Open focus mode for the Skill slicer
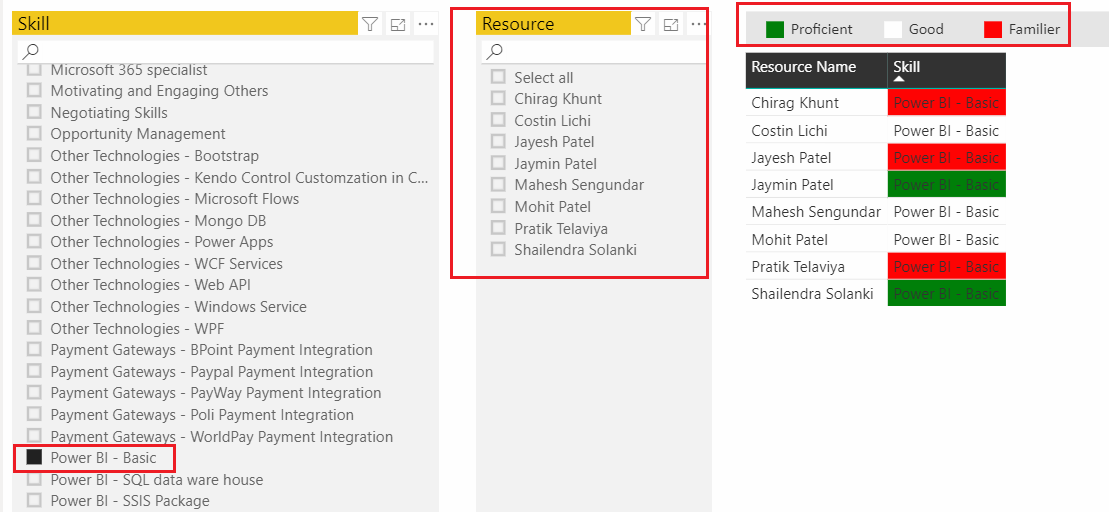1109x512 pixels. 398,25
